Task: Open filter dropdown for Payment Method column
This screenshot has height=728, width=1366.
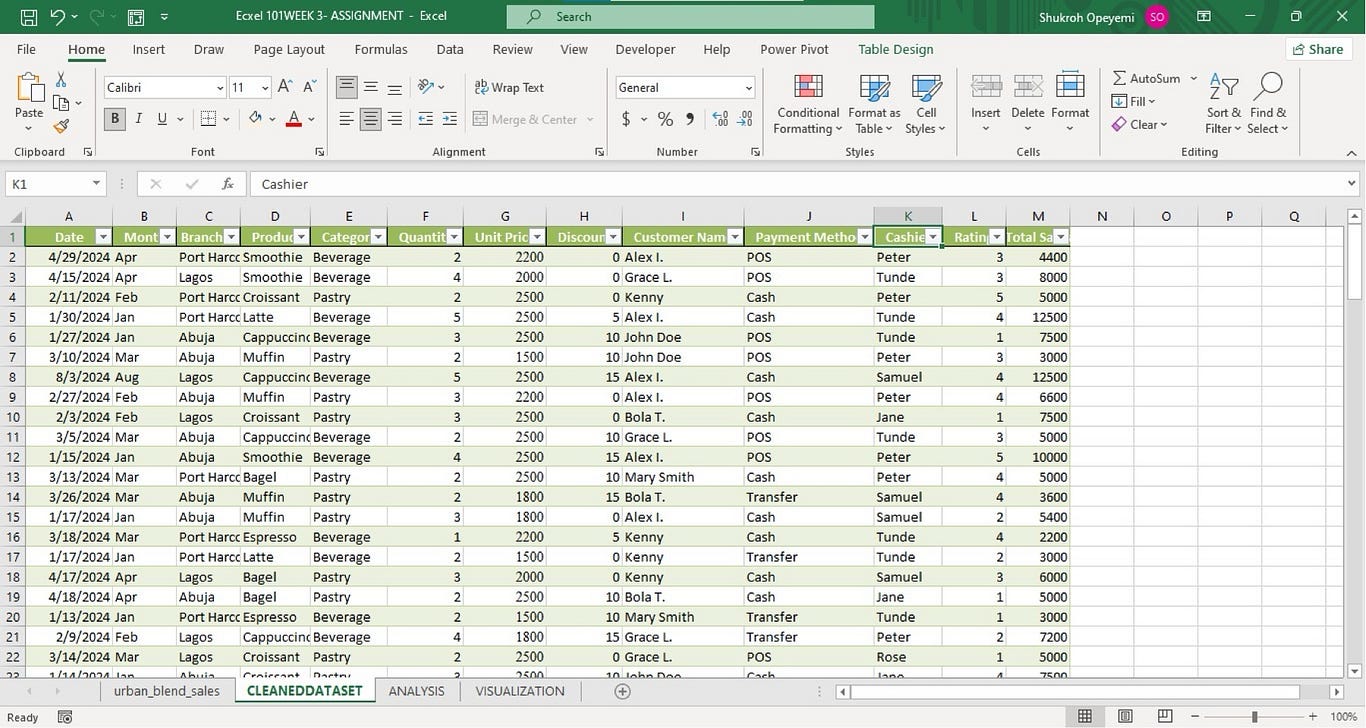Action: coord(864,237)
